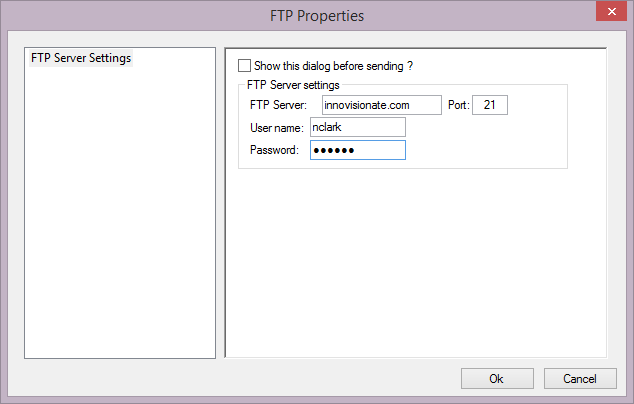Focus the Password field
634x404 pixels.
[x=357, y=150]
